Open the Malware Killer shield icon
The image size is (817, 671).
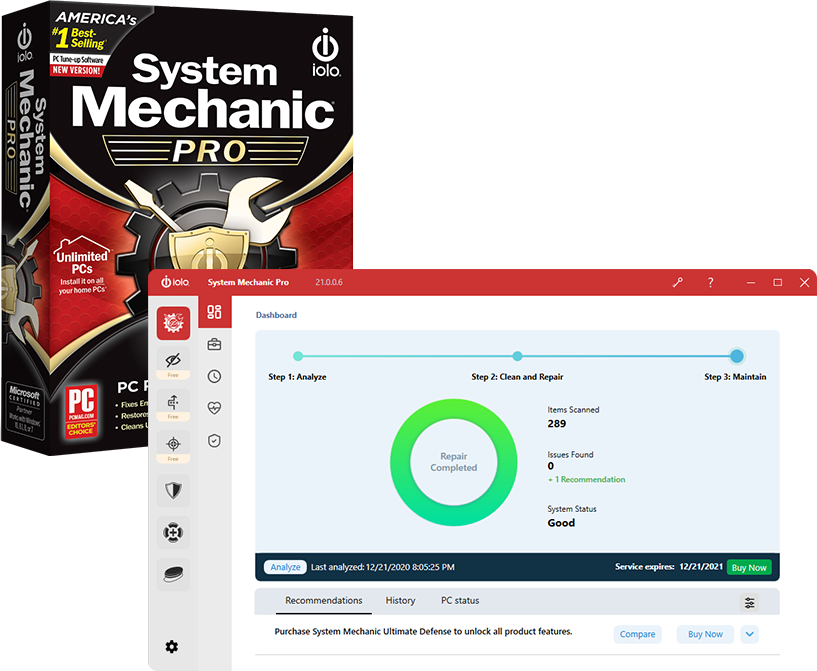(x=171, y=490)
